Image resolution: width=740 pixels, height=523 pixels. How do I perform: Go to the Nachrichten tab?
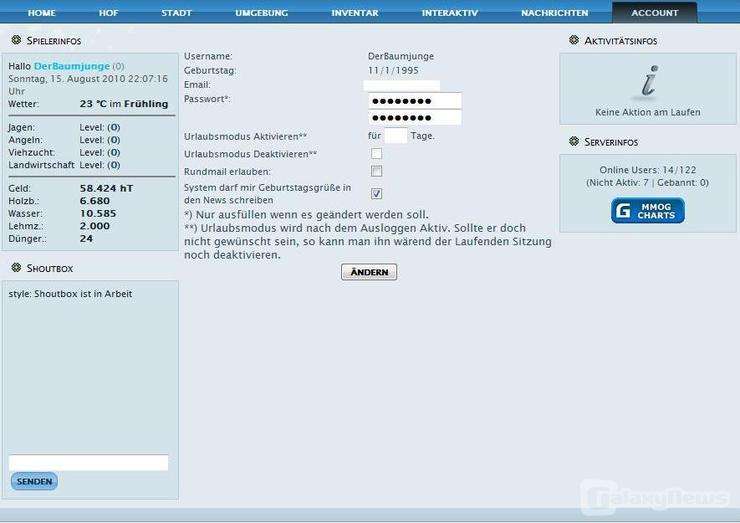[554, 13]
